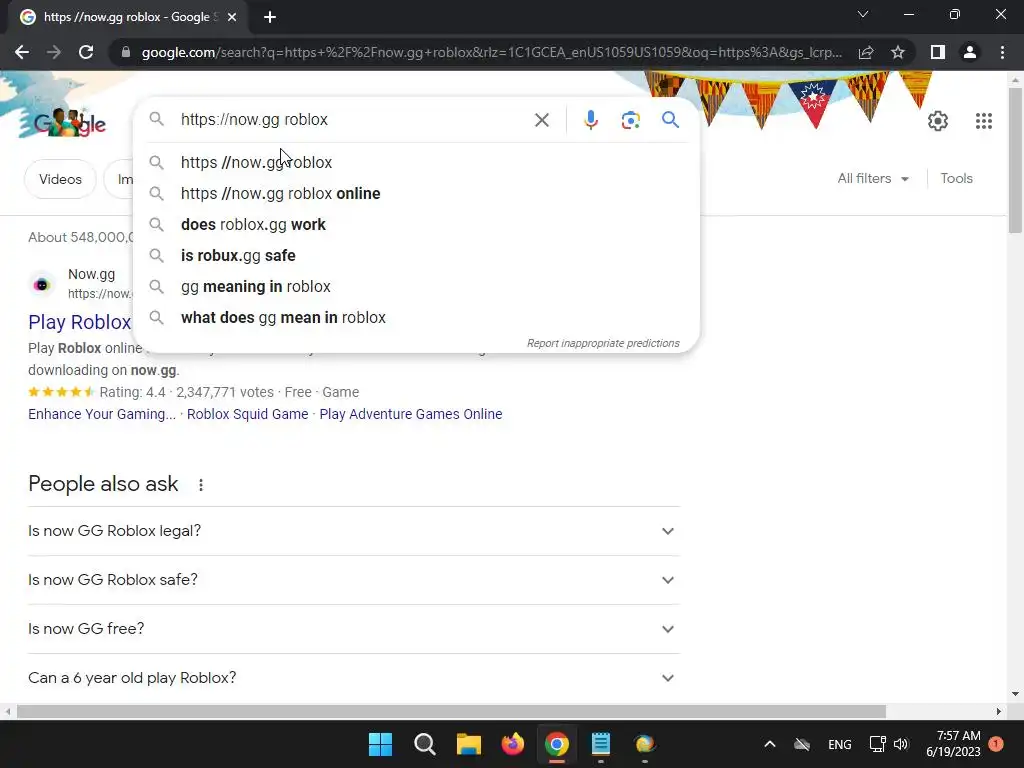Open the 'Play Roblox' result title
The width and height of the screenshot is (1024, 768).
tap(80, 322)
